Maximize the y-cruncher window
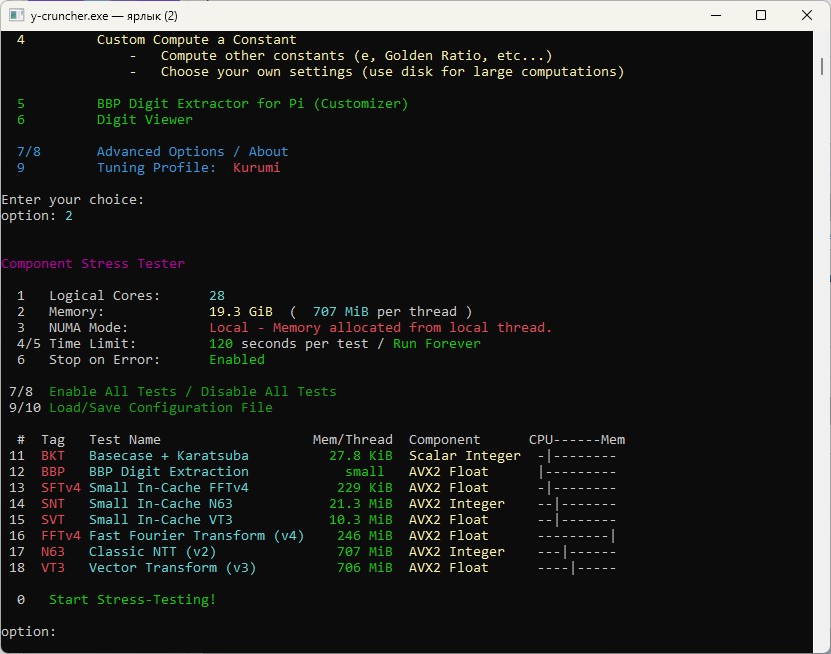Viewport: 831px width, 654px height. (761, 15)
